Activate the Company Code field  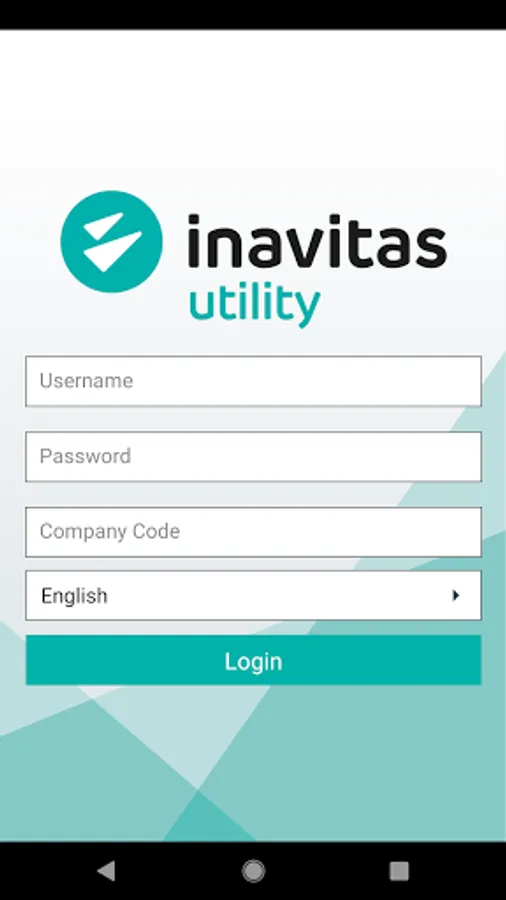pyautogui.click(x=253, y=532)
